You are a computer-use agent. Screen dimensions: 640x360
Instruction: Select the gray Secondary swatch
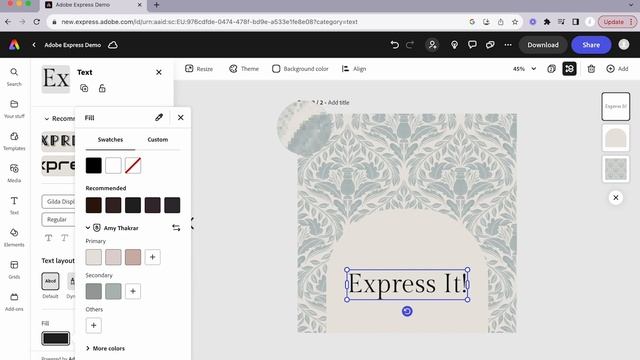pos(93,291)
